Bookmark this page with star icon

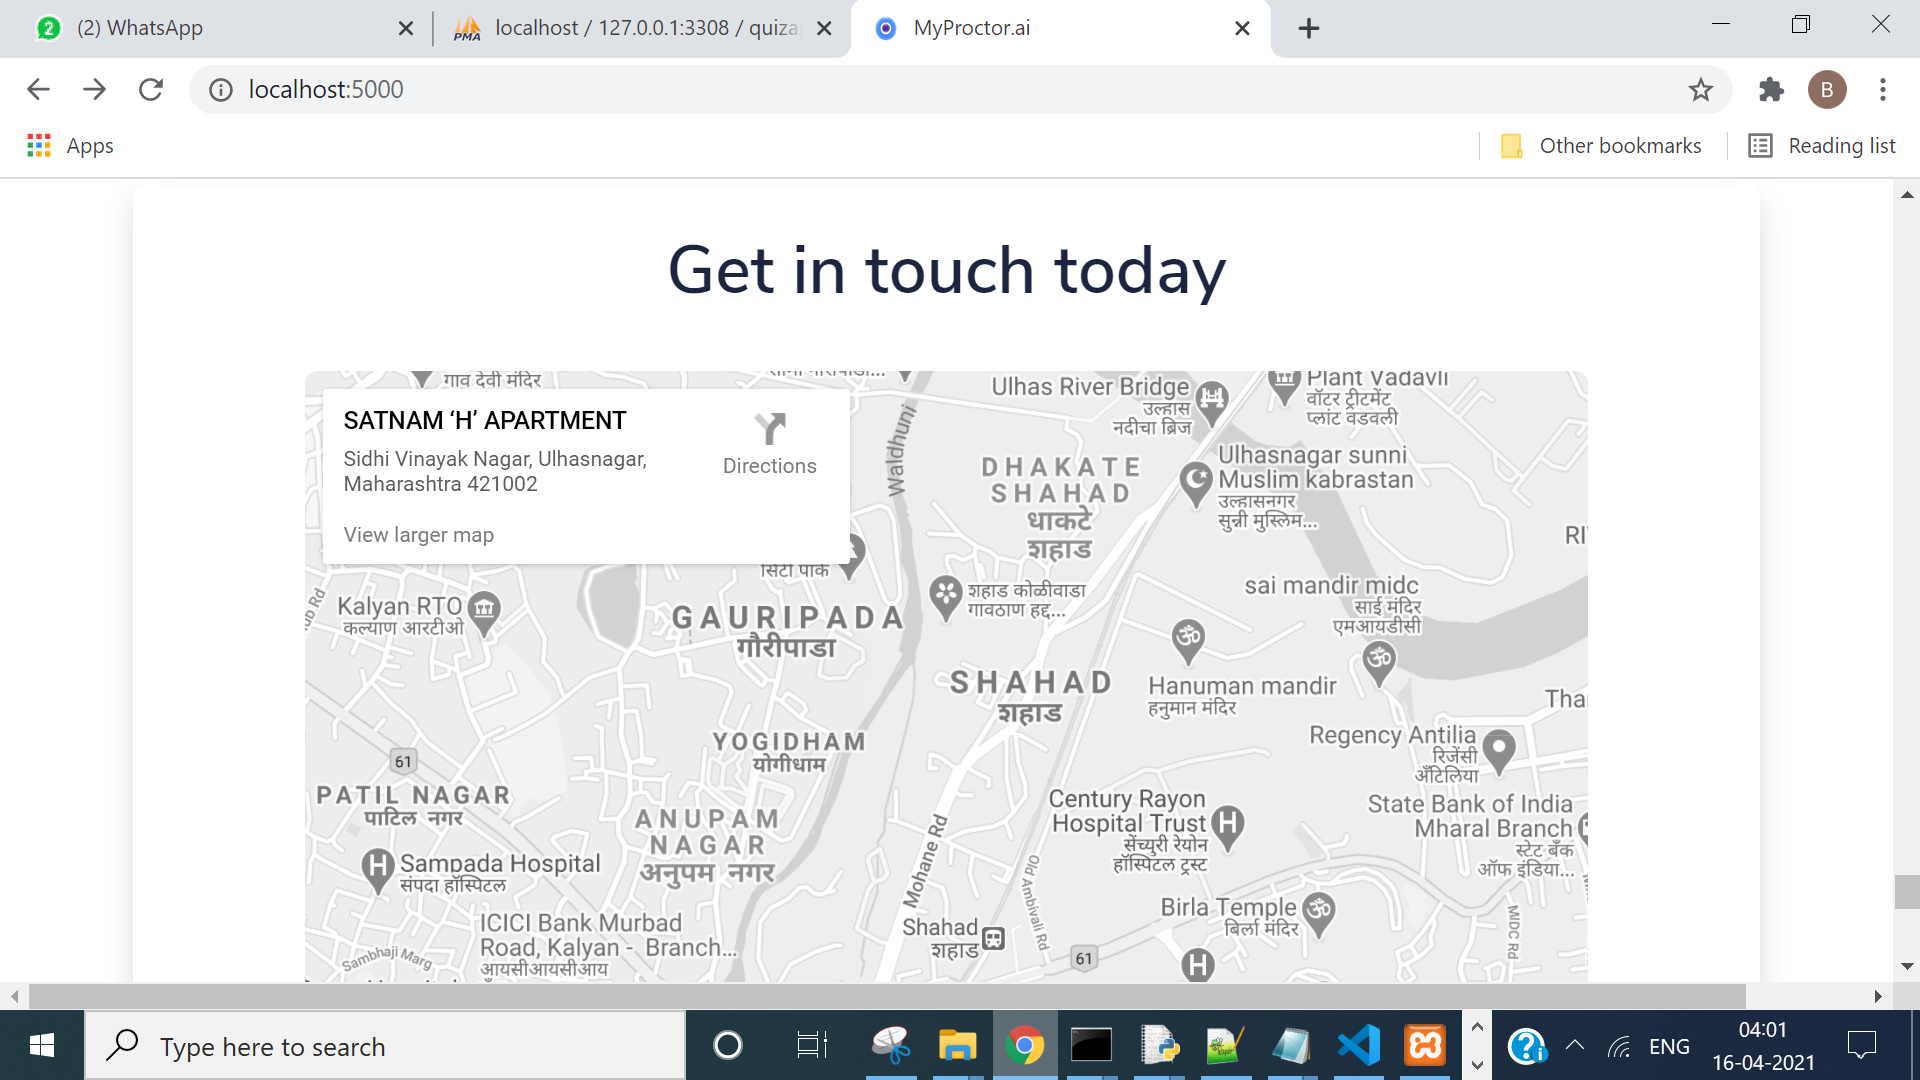coord(1700,90)
